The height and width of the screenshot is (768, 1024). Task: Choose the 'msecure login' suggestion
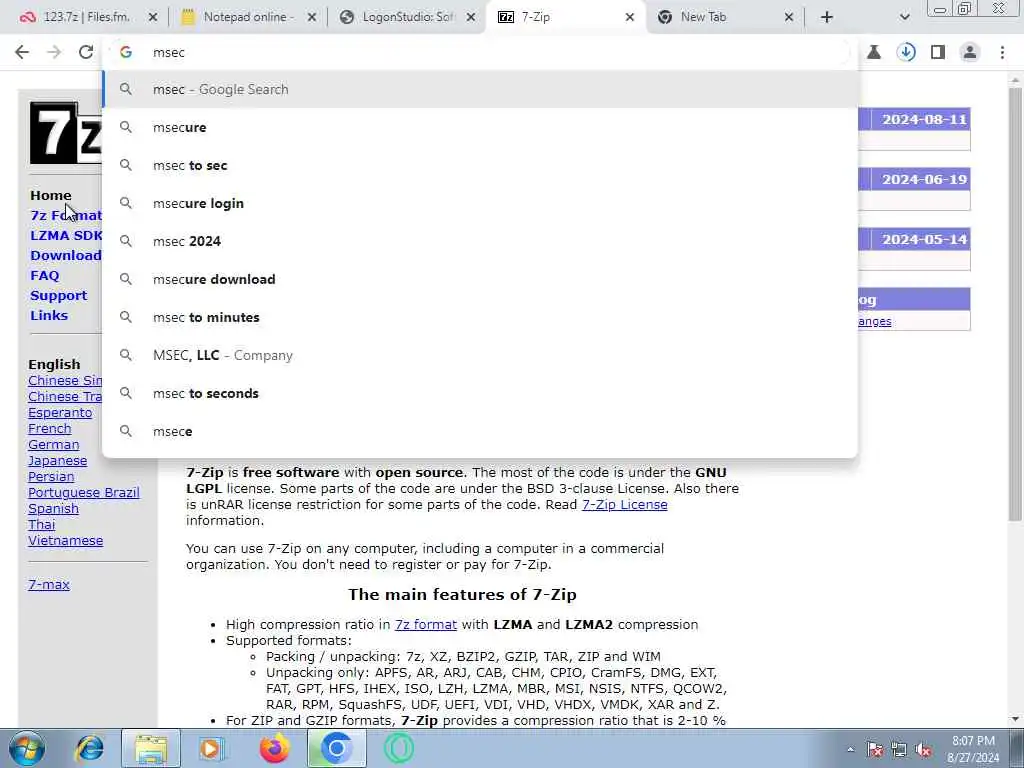click(x=480, y=203)
